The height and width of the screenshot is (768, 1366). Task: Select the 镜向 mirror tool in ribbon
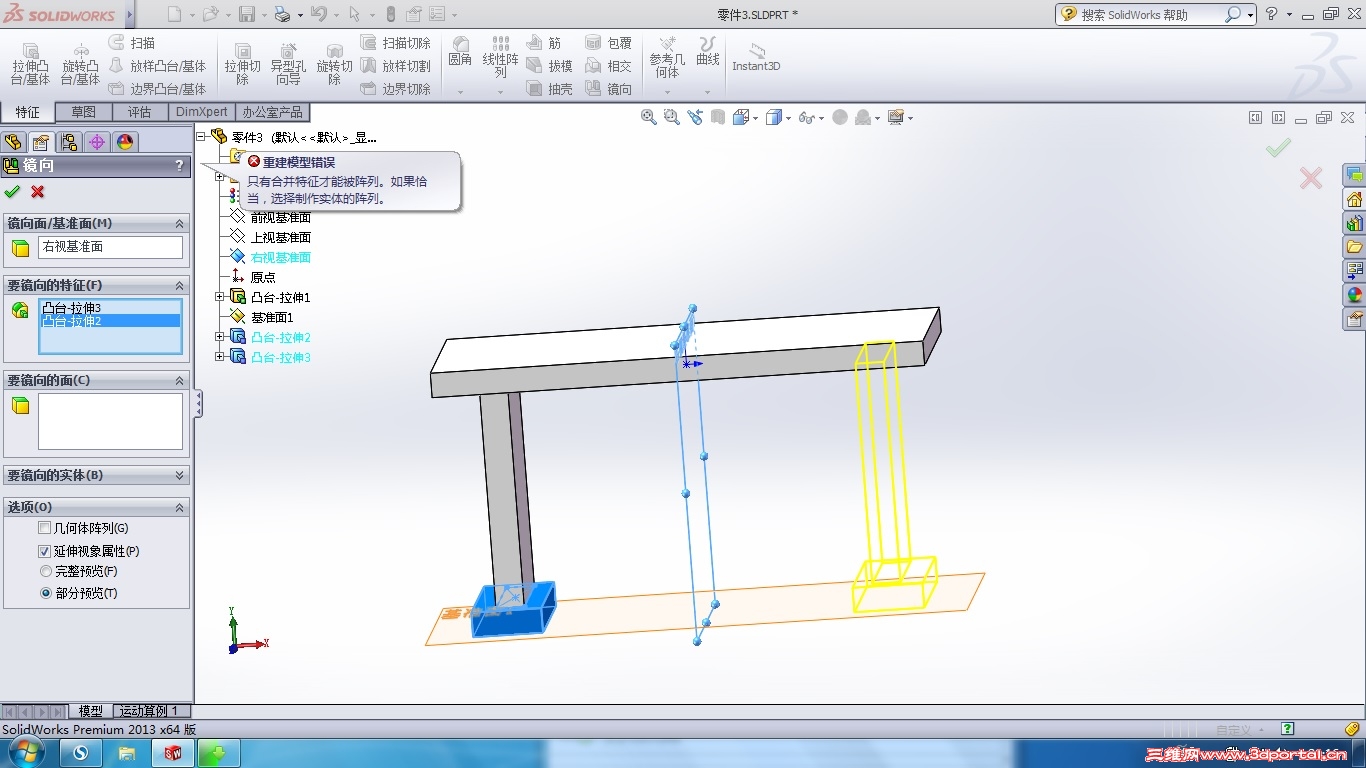pos(608,89)
